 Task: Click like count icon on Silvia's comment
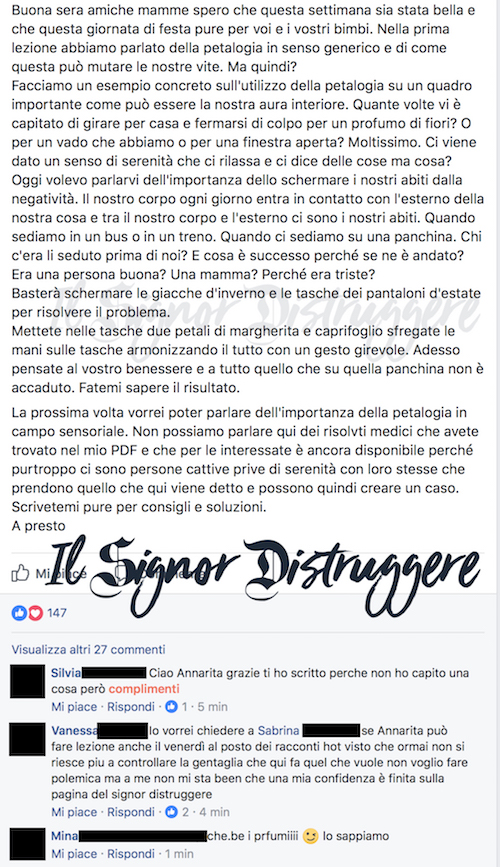(x=171, y=707)
